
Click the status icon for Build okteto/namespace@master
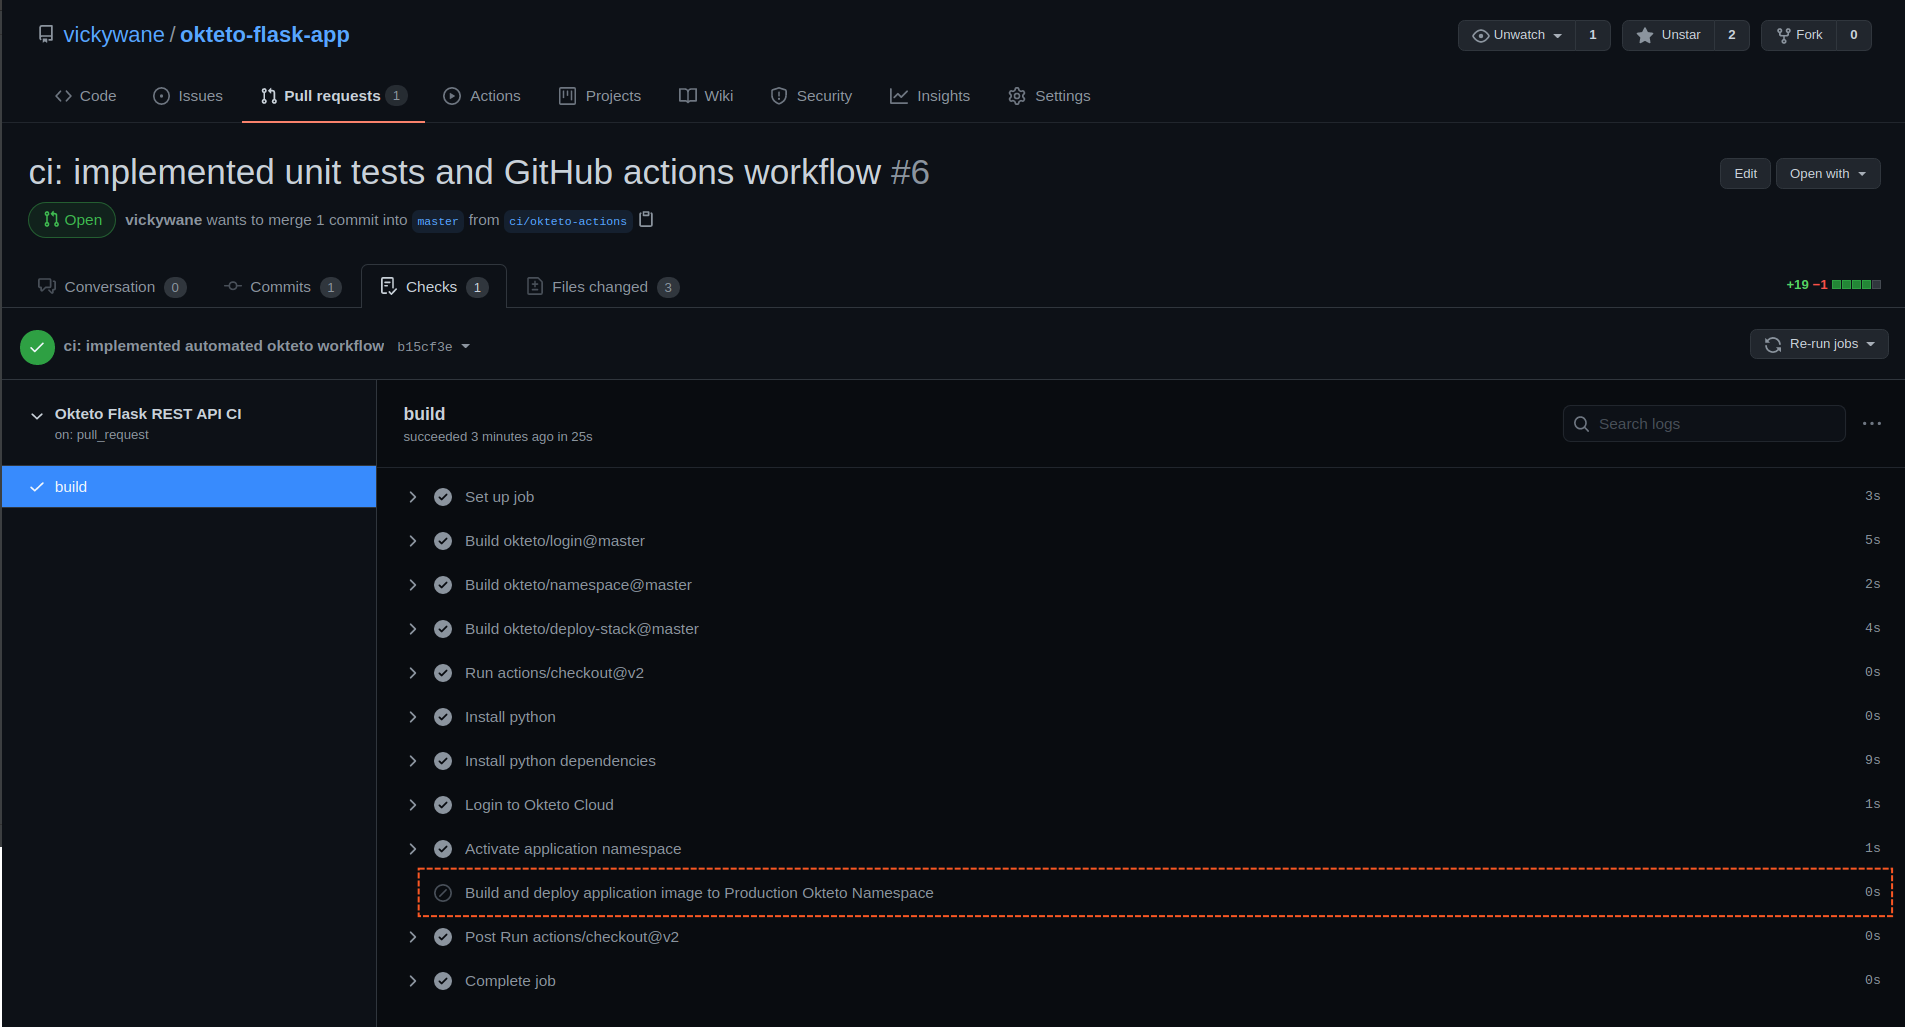(x=443, y=585)
